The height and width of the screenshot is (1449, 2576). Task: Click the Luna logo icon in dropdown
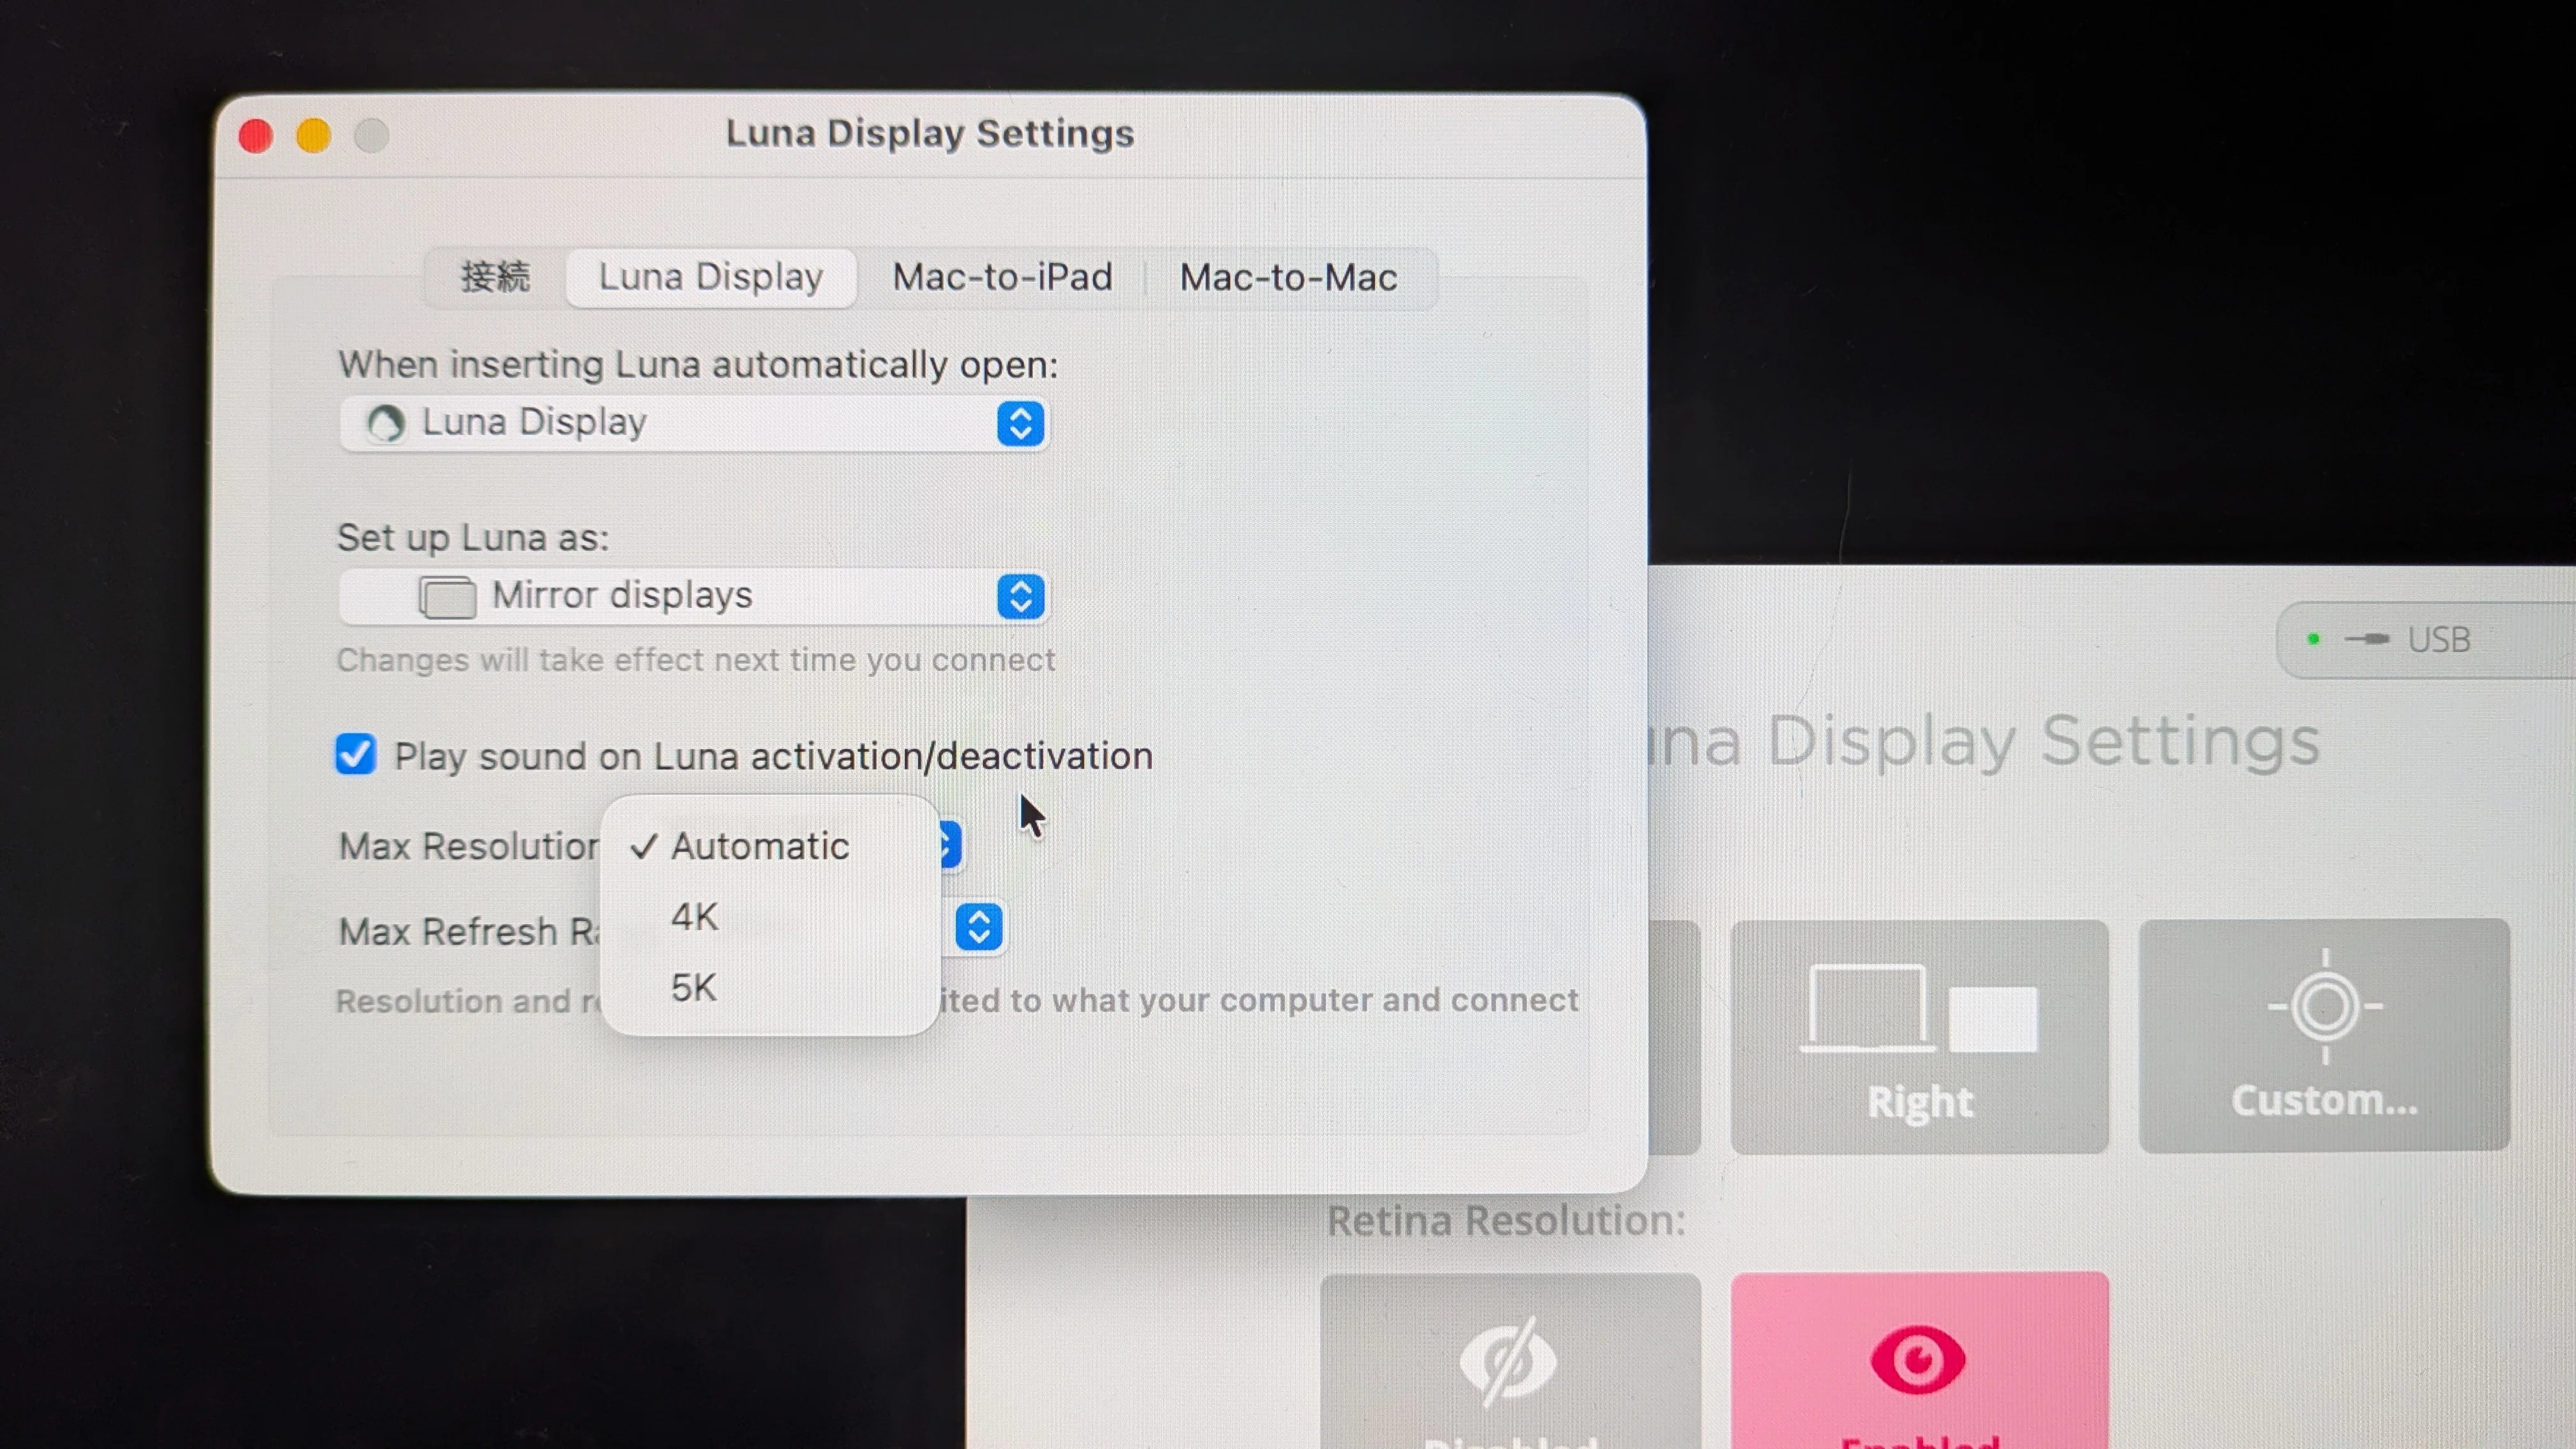385,423
